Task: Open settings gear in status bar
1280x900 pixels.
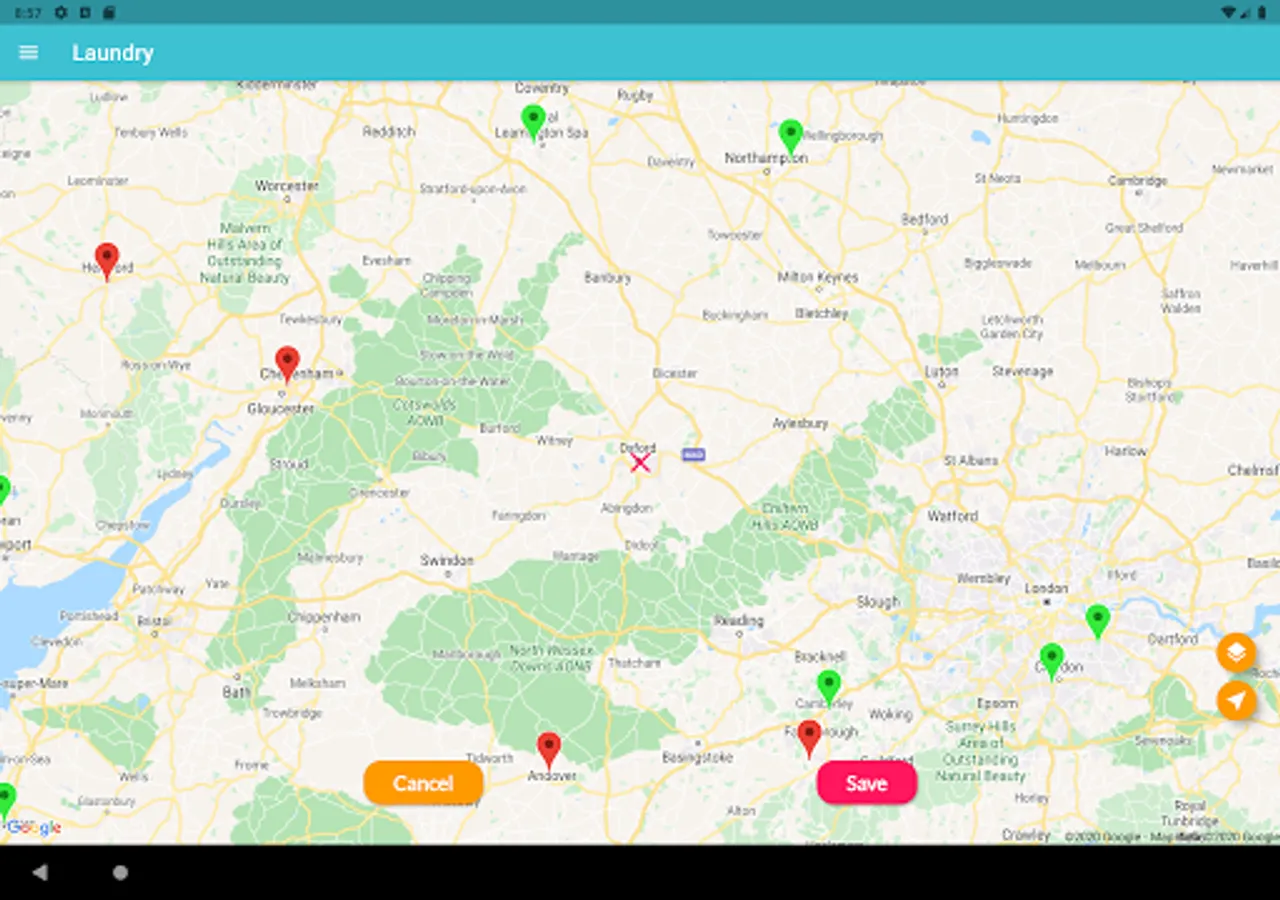Action: [x=61, y=12]
